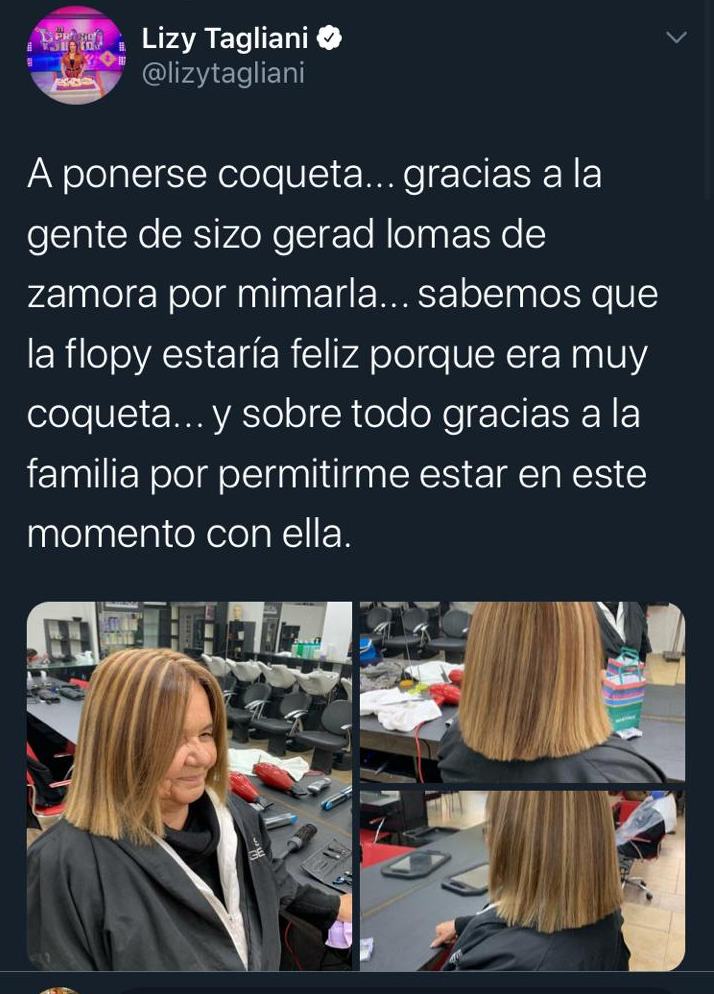Click the blue verified badge checkmark
The image size is (714, 994).
(329, 38)
